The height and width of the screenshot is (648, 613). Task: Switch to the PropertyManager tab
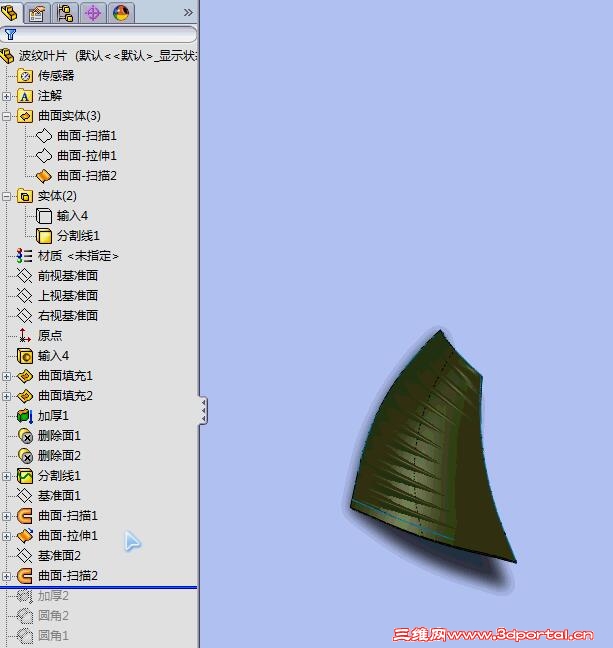[37, 13]
